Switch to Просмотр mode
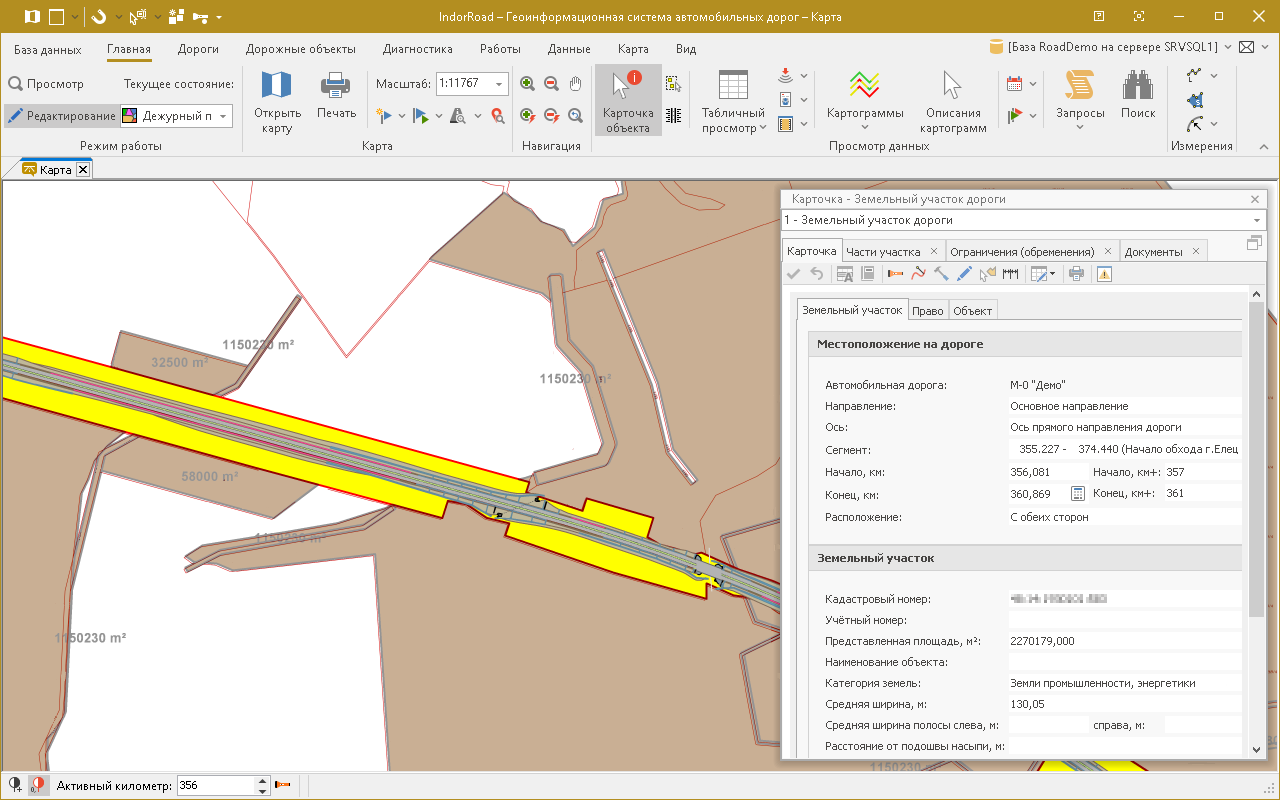Screen dimensions: 1280x800 tap(46, 85)
